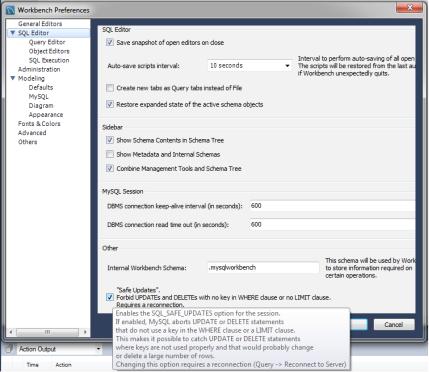Open the Action Output dropdown
Screen dimensions: 429x372
tap(60, 349)
